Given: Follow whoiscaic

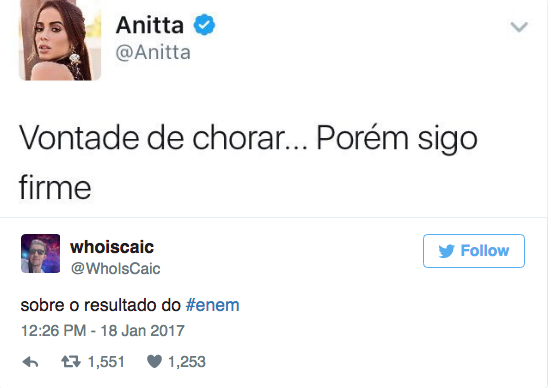Looking at the screenshot, I should coord(474,251).
